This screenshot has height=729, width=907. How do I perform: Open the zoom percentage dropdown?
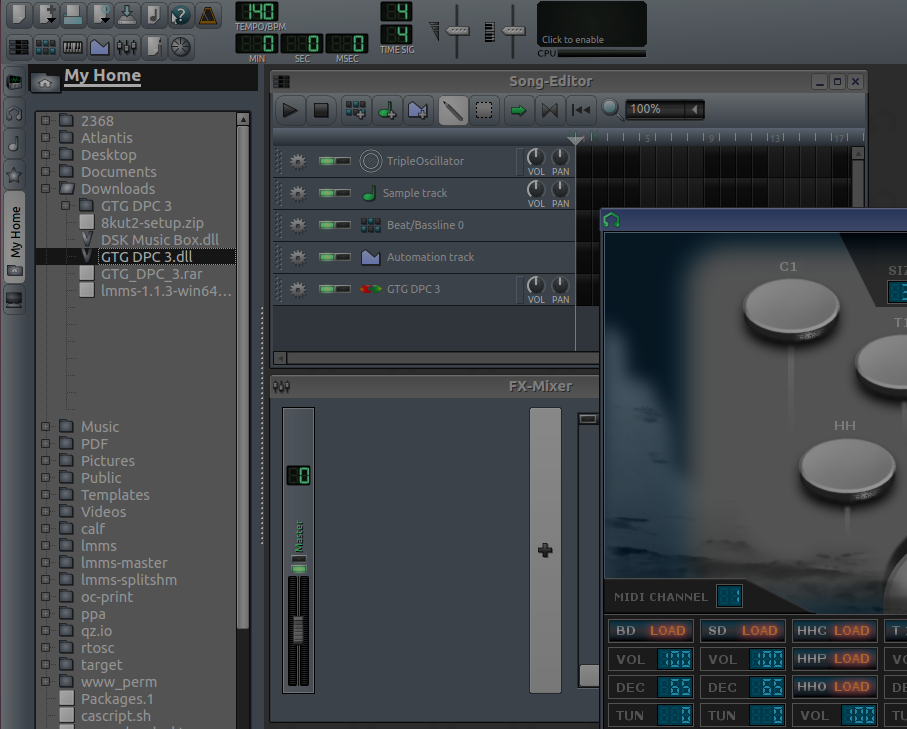pyautogui.click(x=694, y=109)
